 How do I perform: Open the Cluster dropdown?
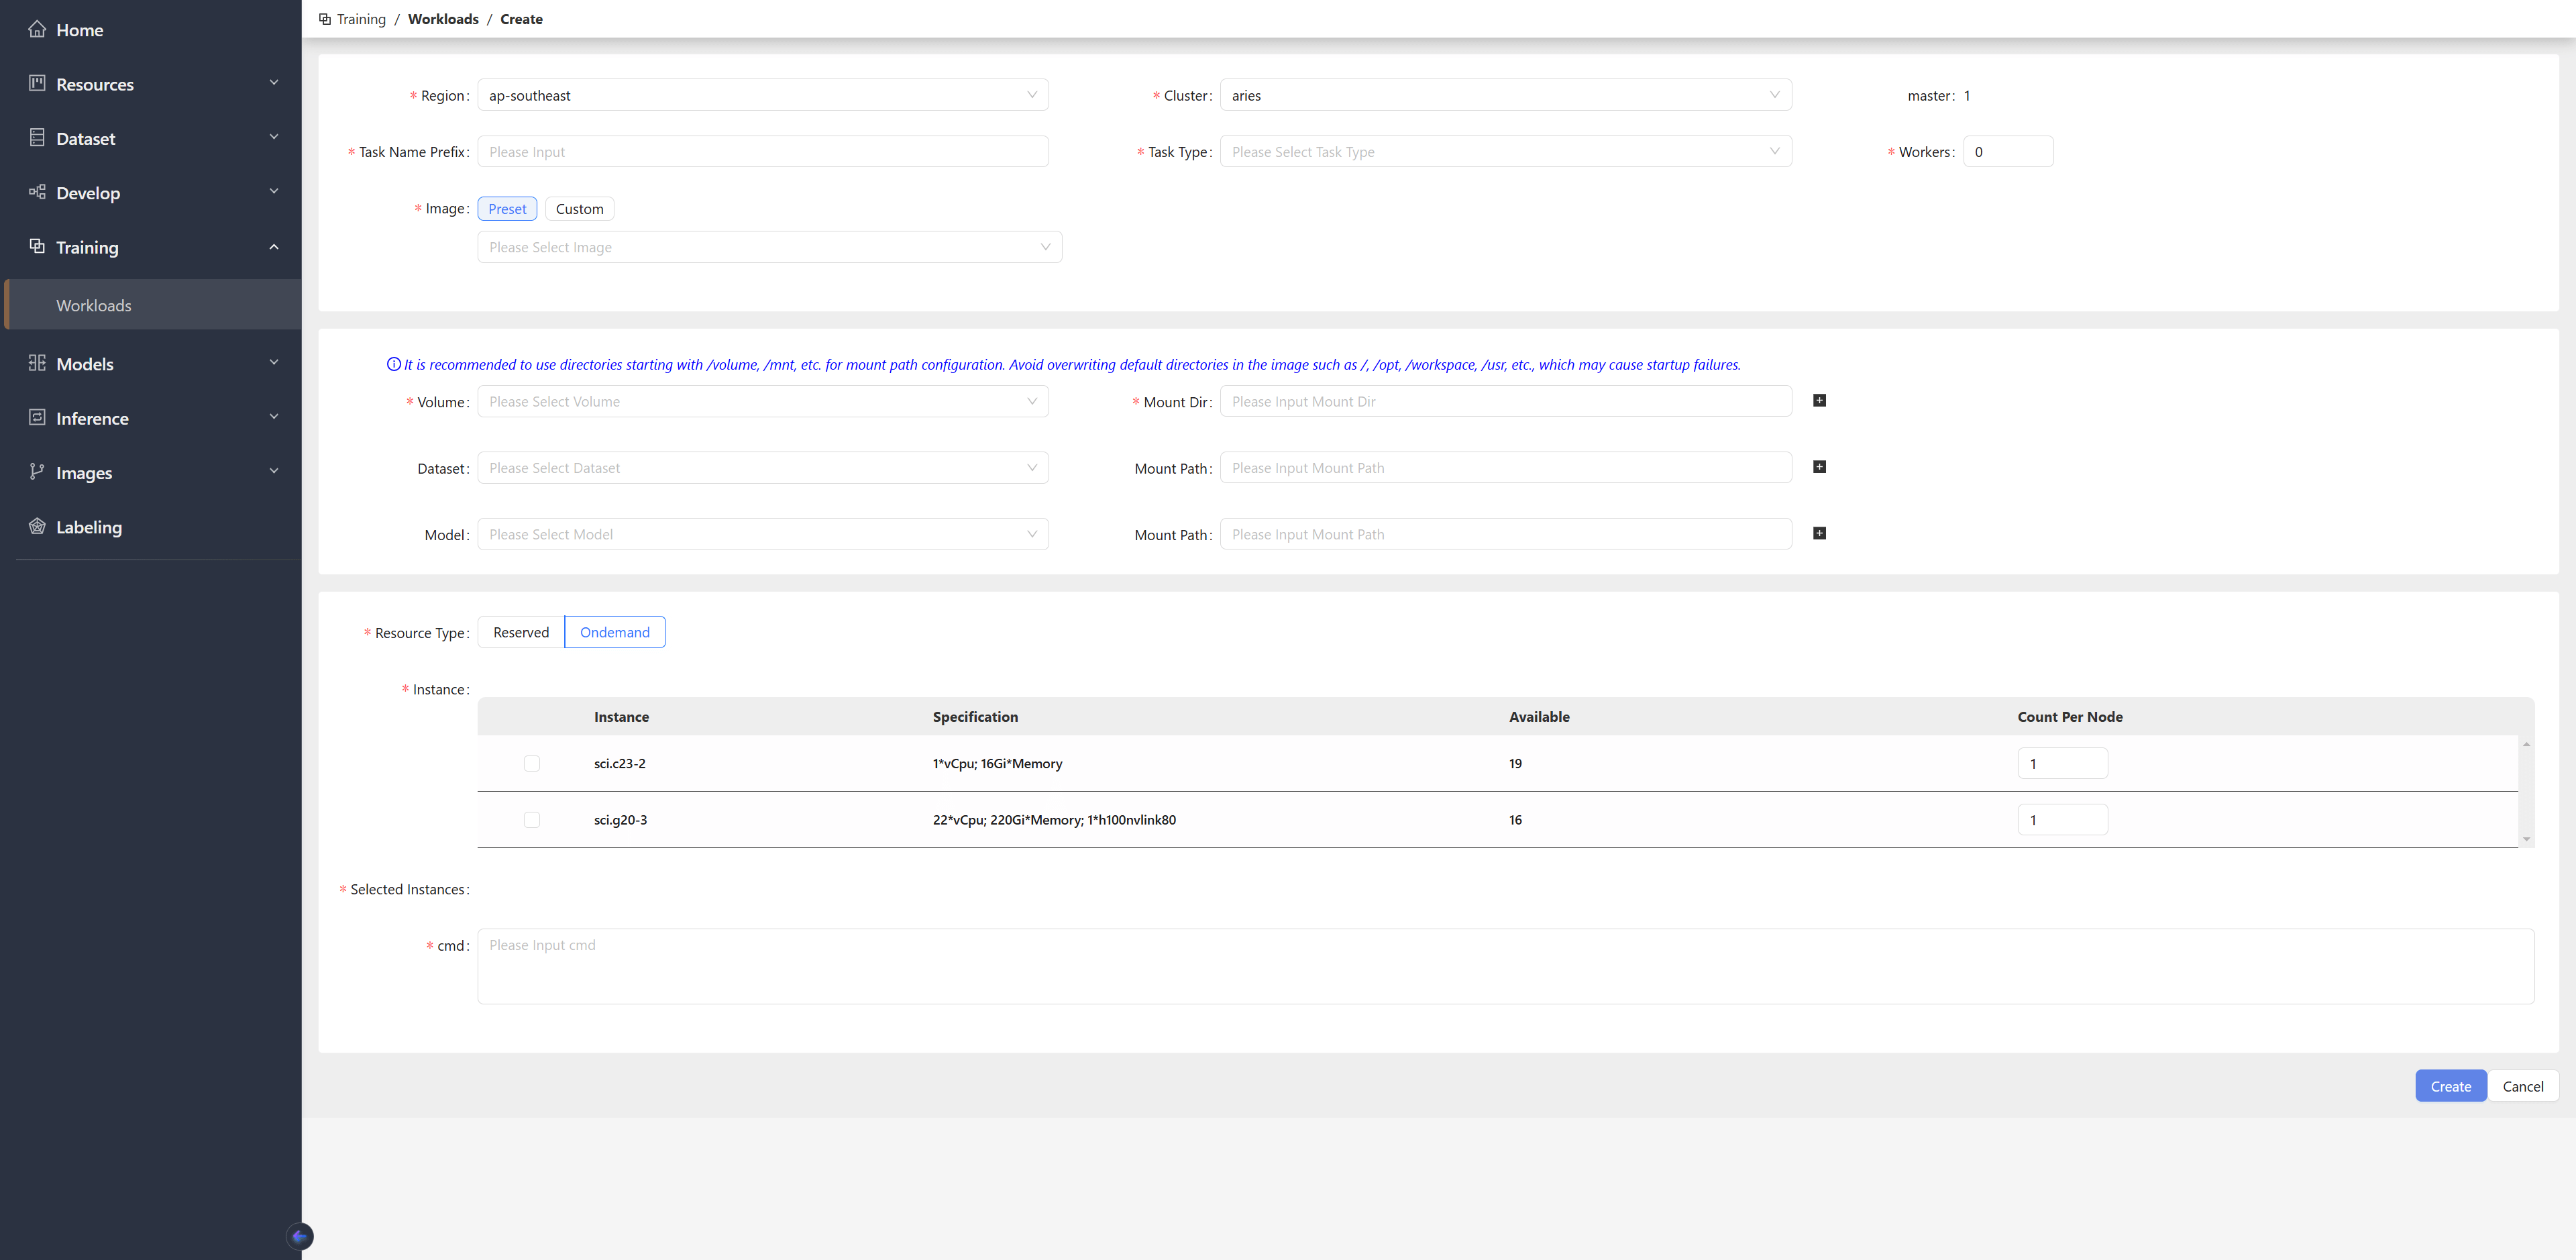(x=1506, y=95)
